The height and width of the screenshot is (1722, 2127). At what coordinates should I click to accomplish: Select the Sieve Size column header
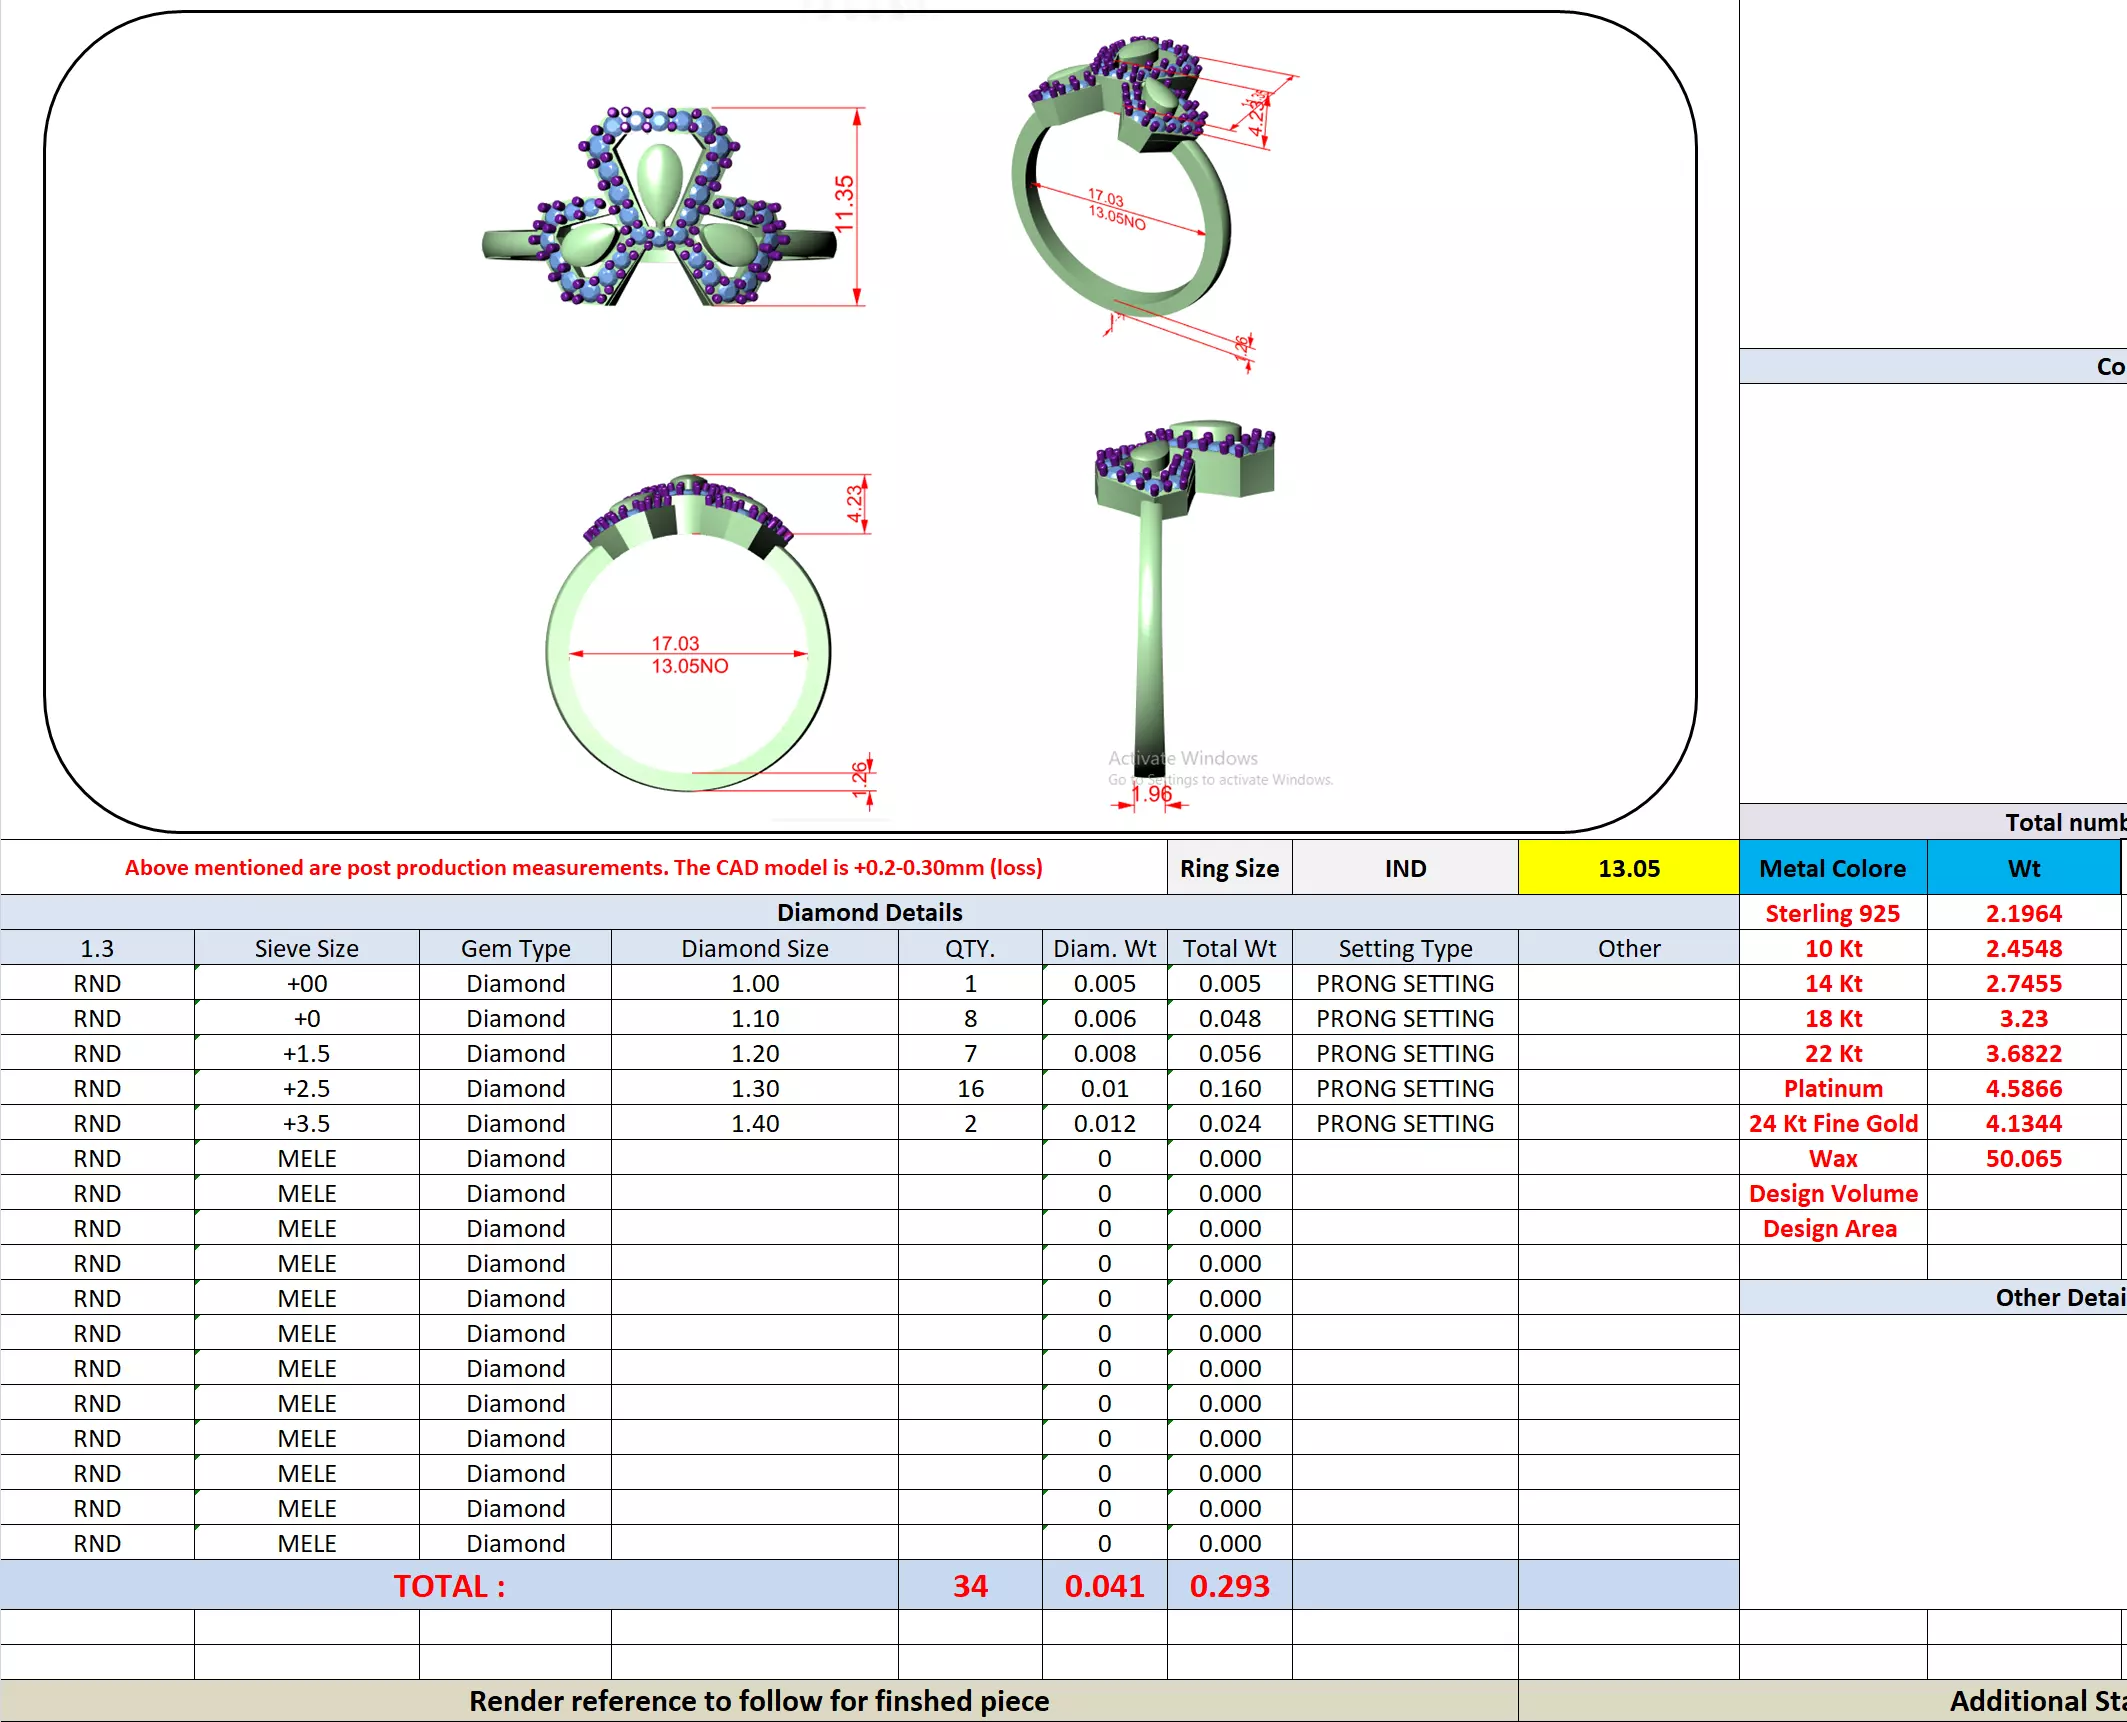pos(306,948)
